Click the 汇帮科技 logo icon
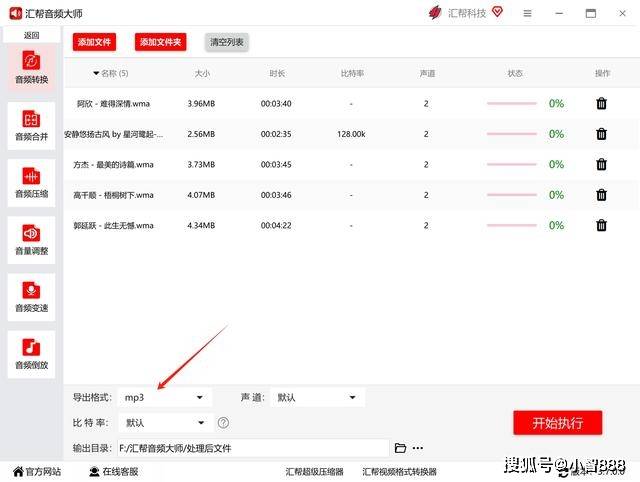640x482 pixels. coord(435,13)
